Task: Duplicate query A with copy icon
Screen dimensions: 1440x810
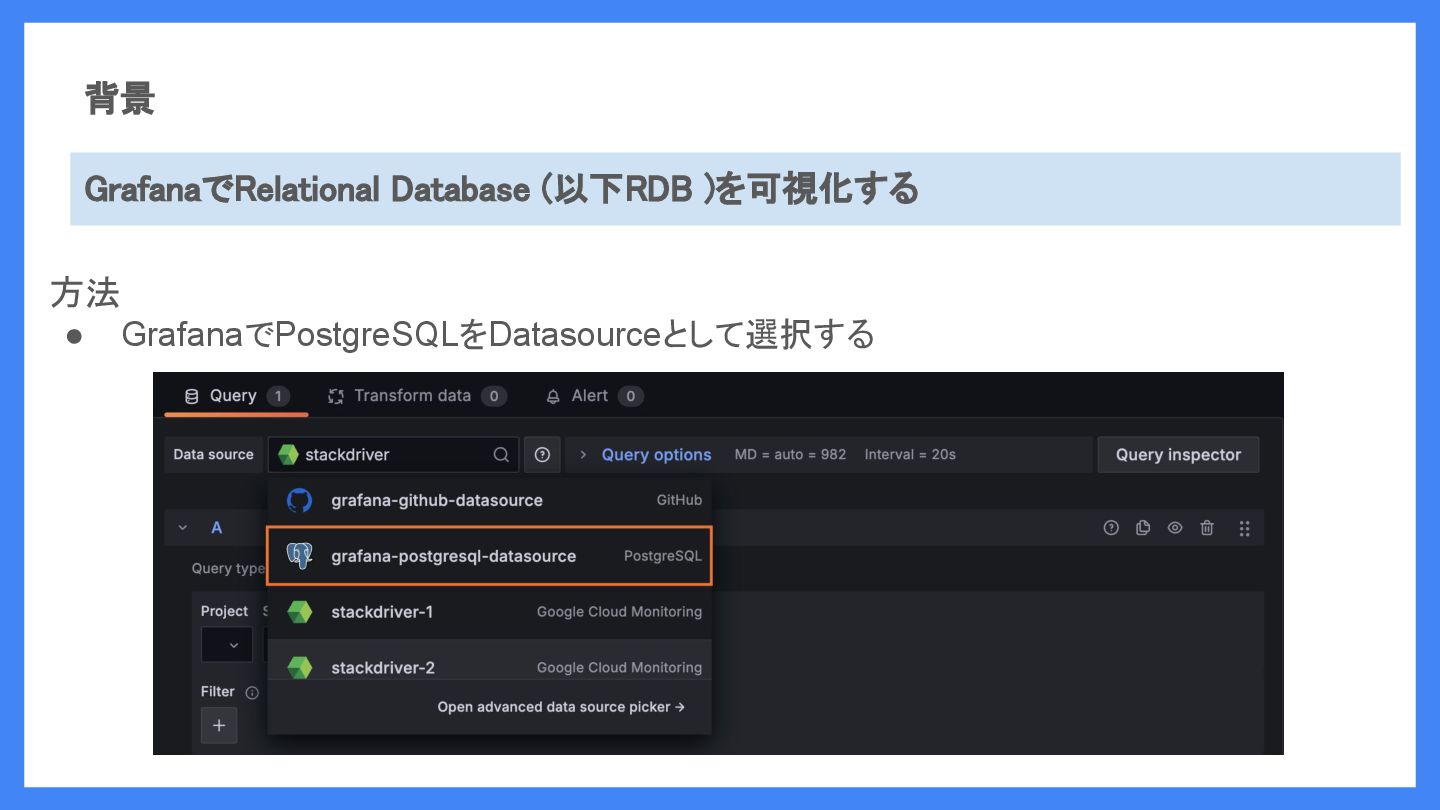Action: point(1143,527)
